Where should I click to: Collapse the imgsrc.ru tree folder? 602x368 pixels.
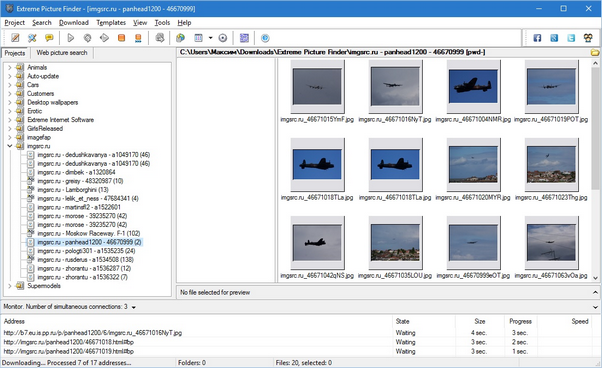pos(10,146)
